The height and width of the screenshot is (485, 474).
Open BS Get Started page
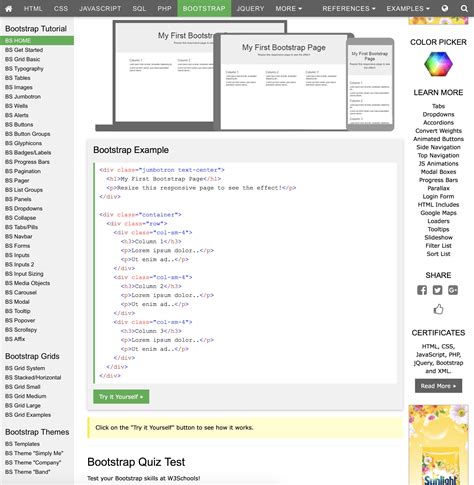(24, 50)
